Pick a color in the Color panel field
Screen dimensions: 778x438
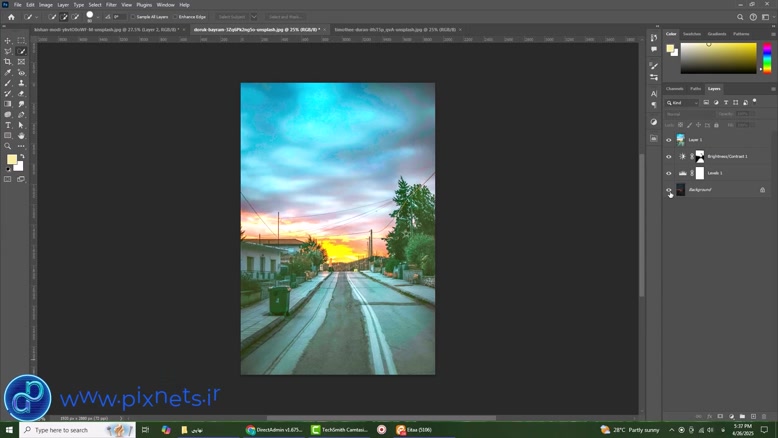pyautogui.click(x=718, y=58)
